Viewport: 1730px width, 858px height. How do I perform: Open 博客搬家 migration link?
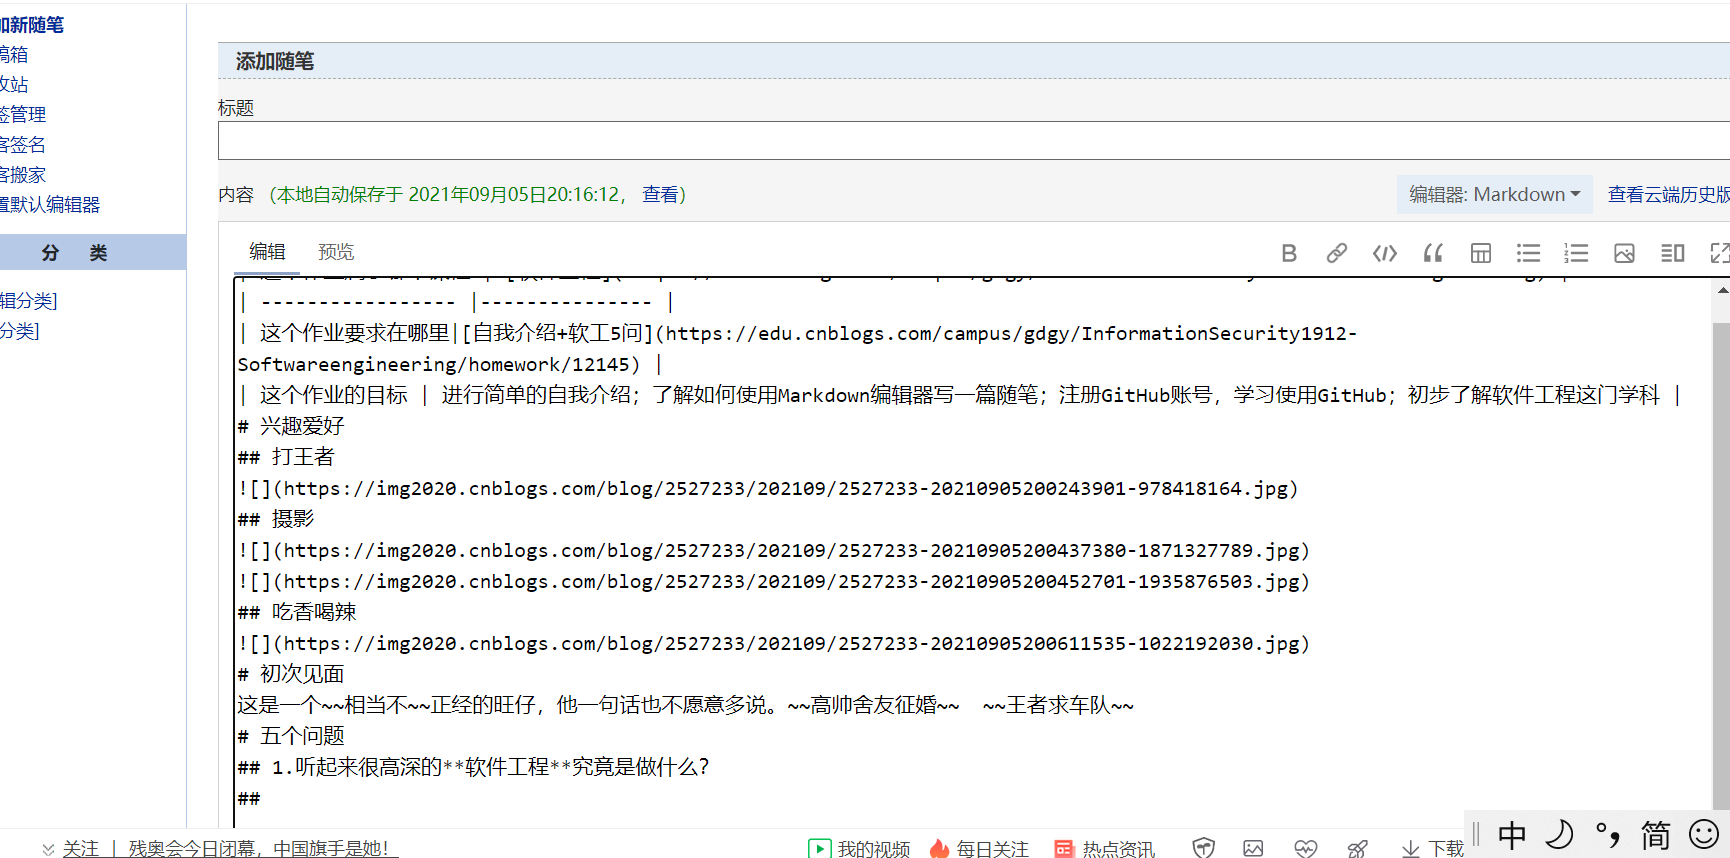click(23, 175)
